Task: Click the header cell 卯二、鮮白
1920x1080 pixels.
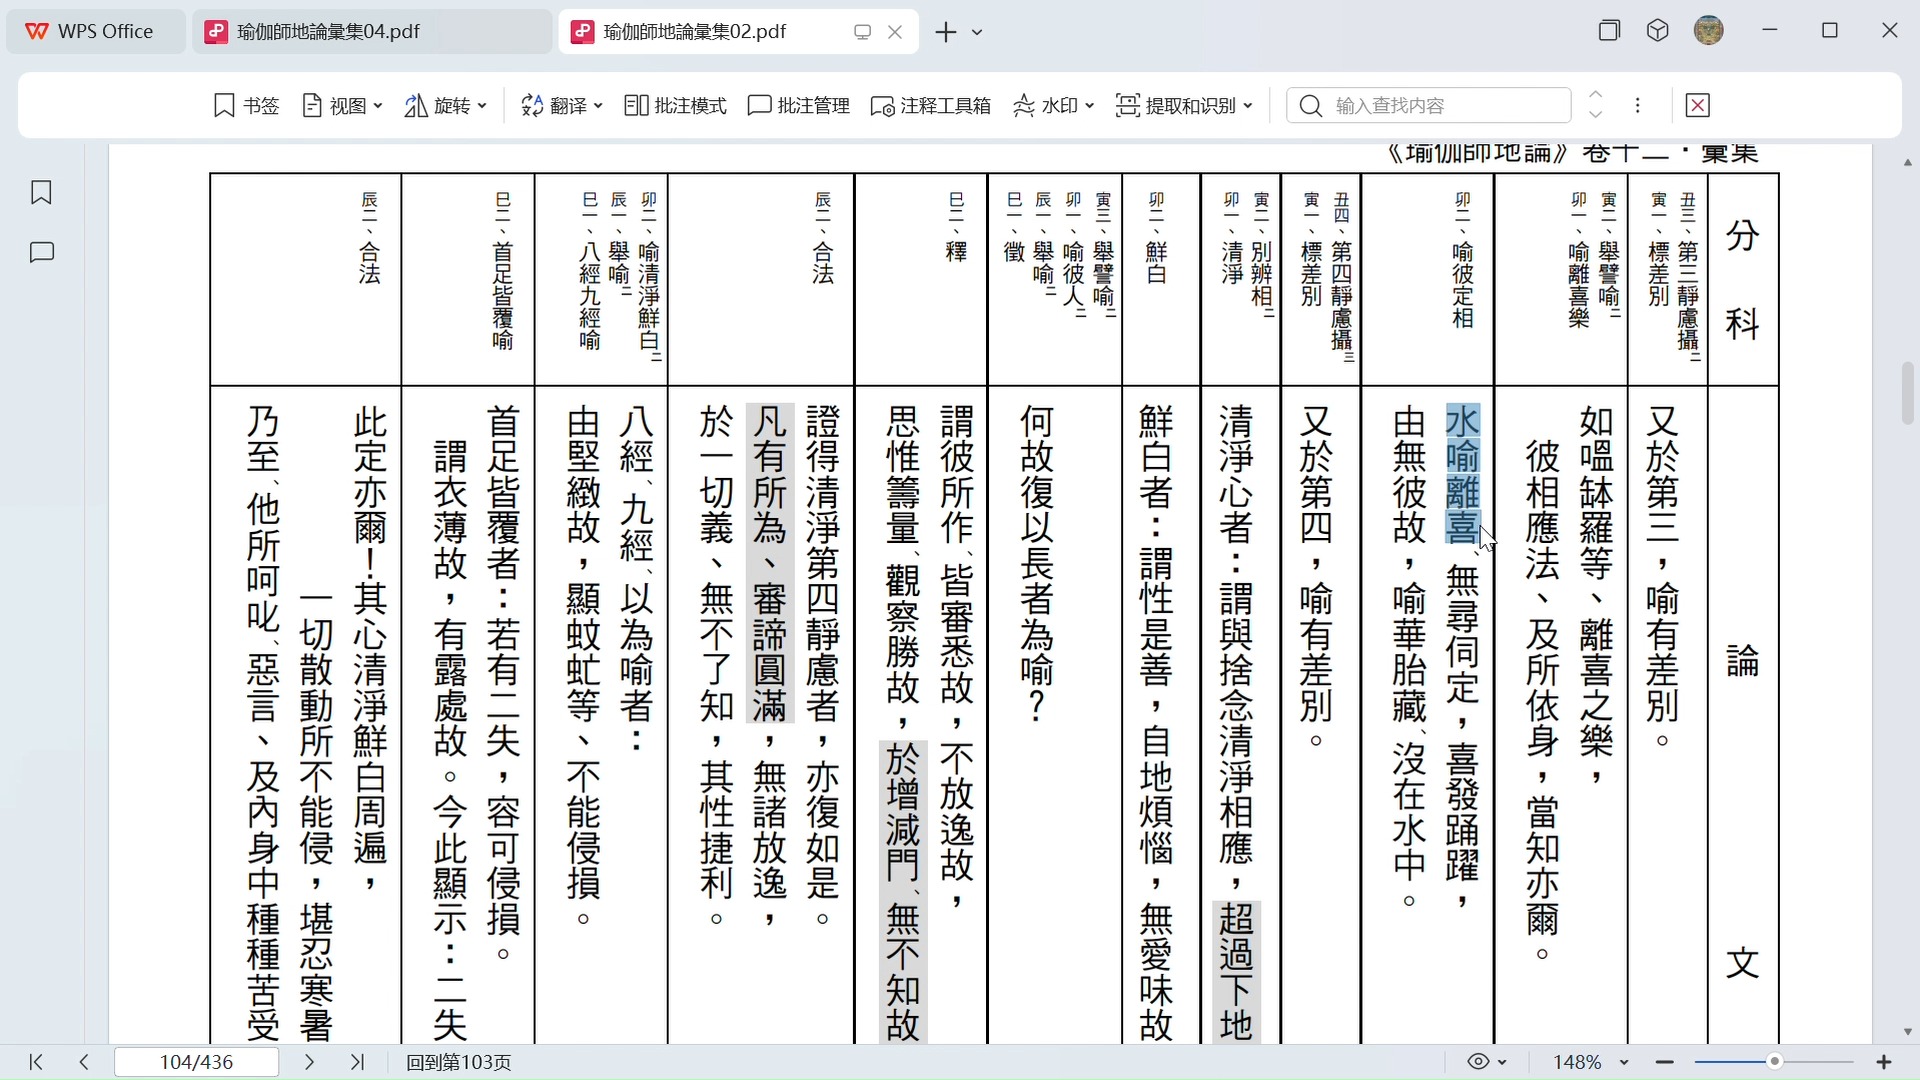Action: click(1157, 238)
